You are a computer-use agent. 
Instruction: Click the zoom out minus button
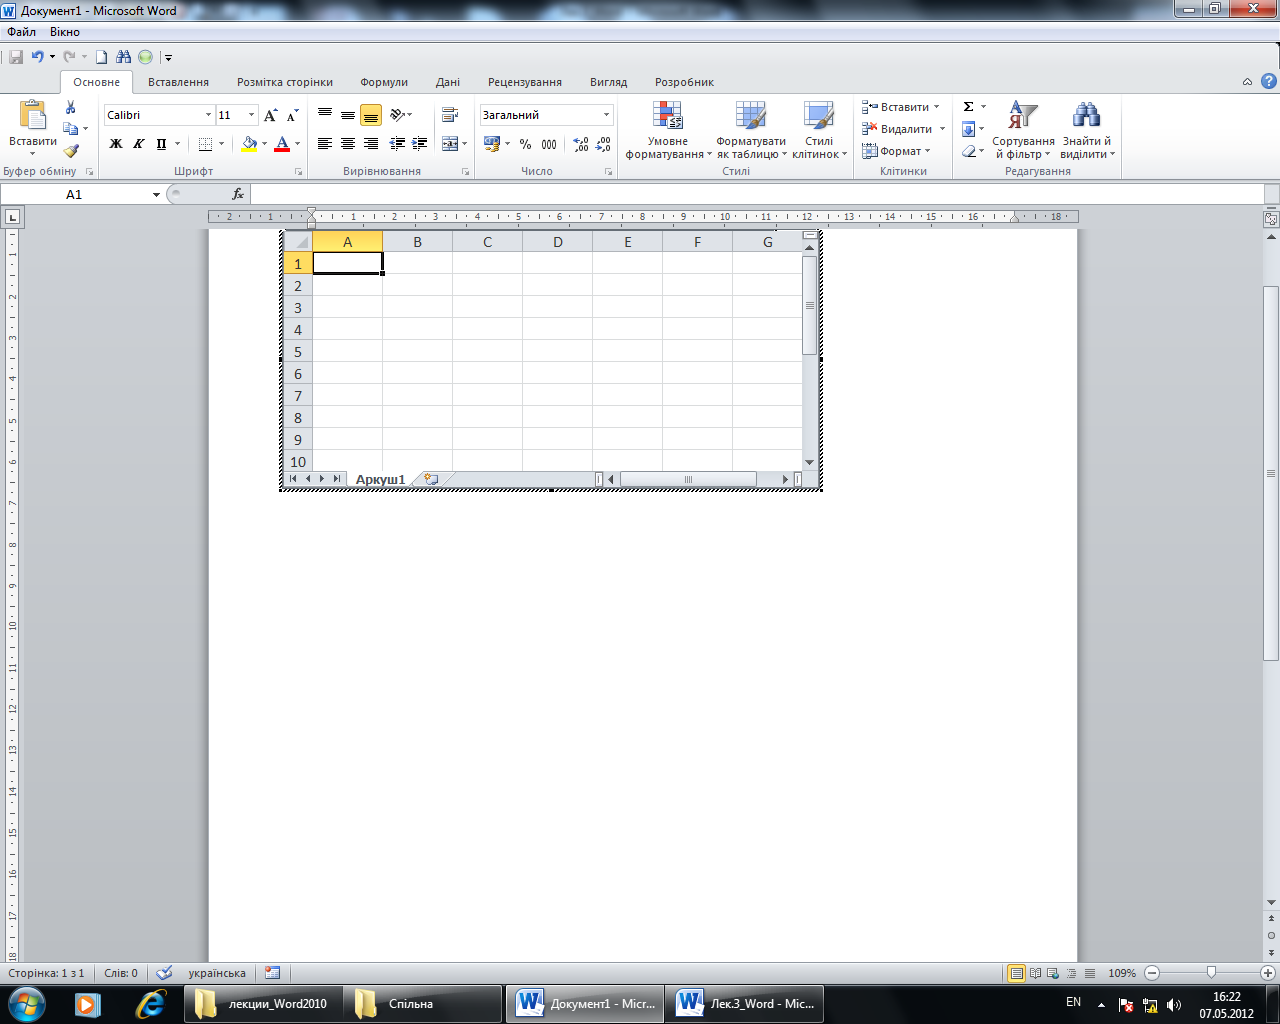tap(1152, 973)
